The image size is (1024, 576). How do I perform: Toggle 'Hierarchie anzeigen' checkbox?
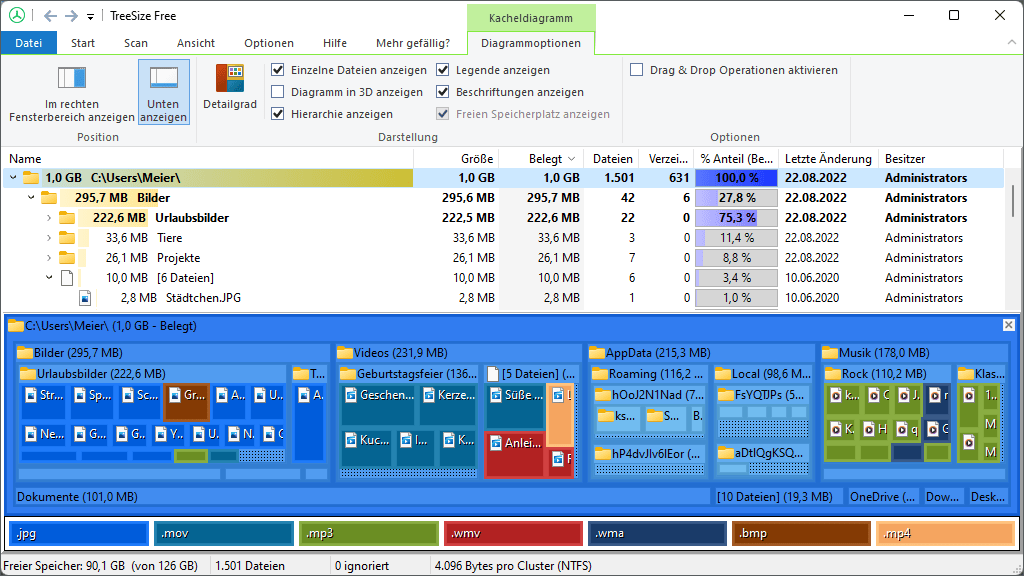[x=278, y=114]
